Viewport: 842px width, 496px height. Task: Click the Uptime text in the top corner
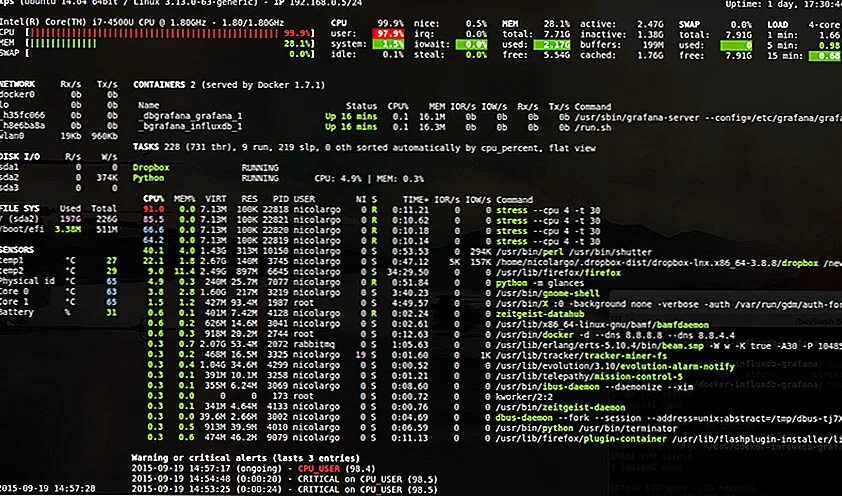(x=783, y=4)
